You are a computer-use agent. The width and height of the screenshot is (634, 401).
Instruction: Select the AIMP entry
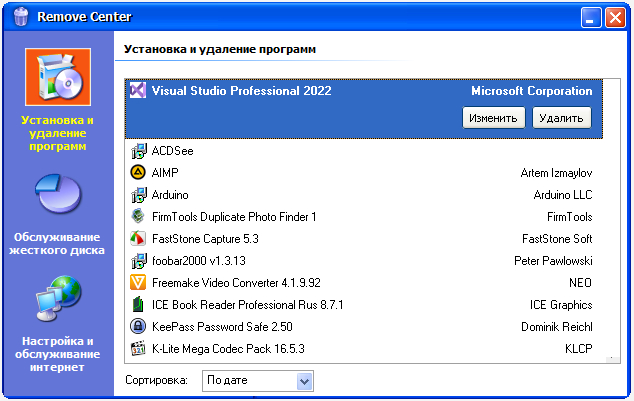[362, 173]
